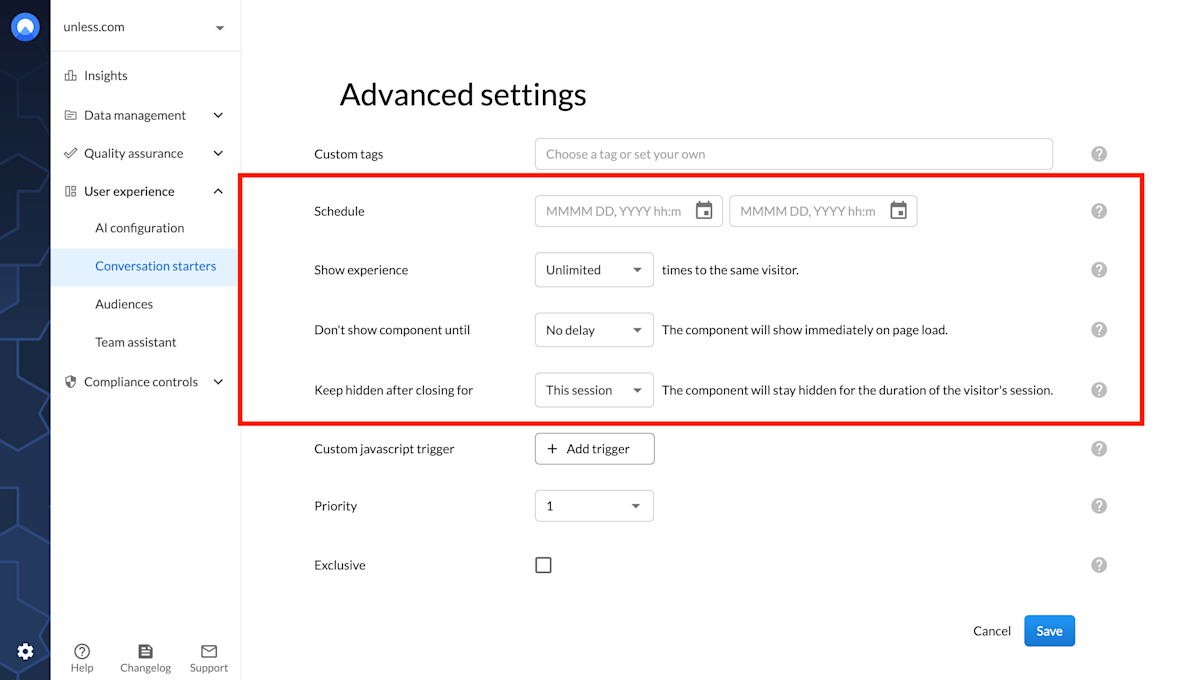
Task: Open the AI configuration page
Action: (x=139, y=227)
